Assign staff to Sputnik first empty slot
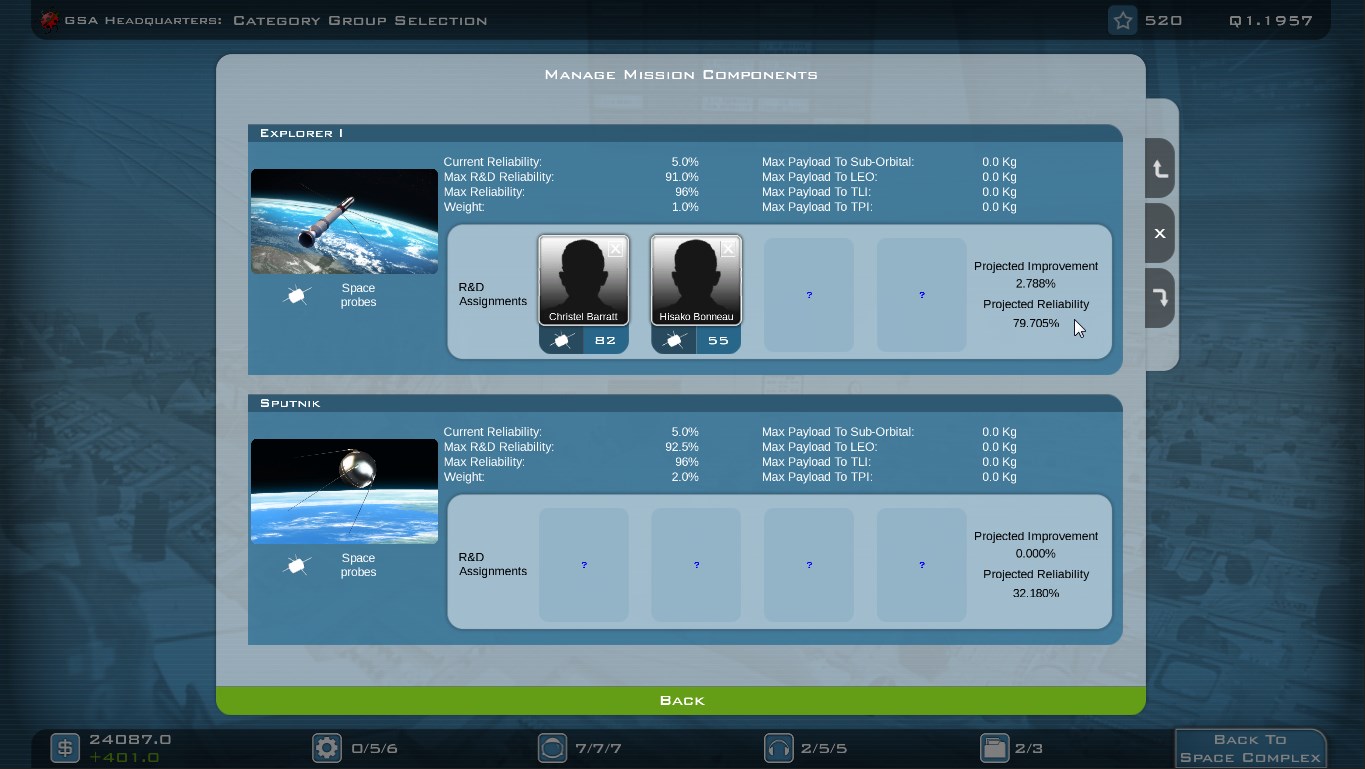Viewport: 1365px width, 769px height. click(584, 565)
